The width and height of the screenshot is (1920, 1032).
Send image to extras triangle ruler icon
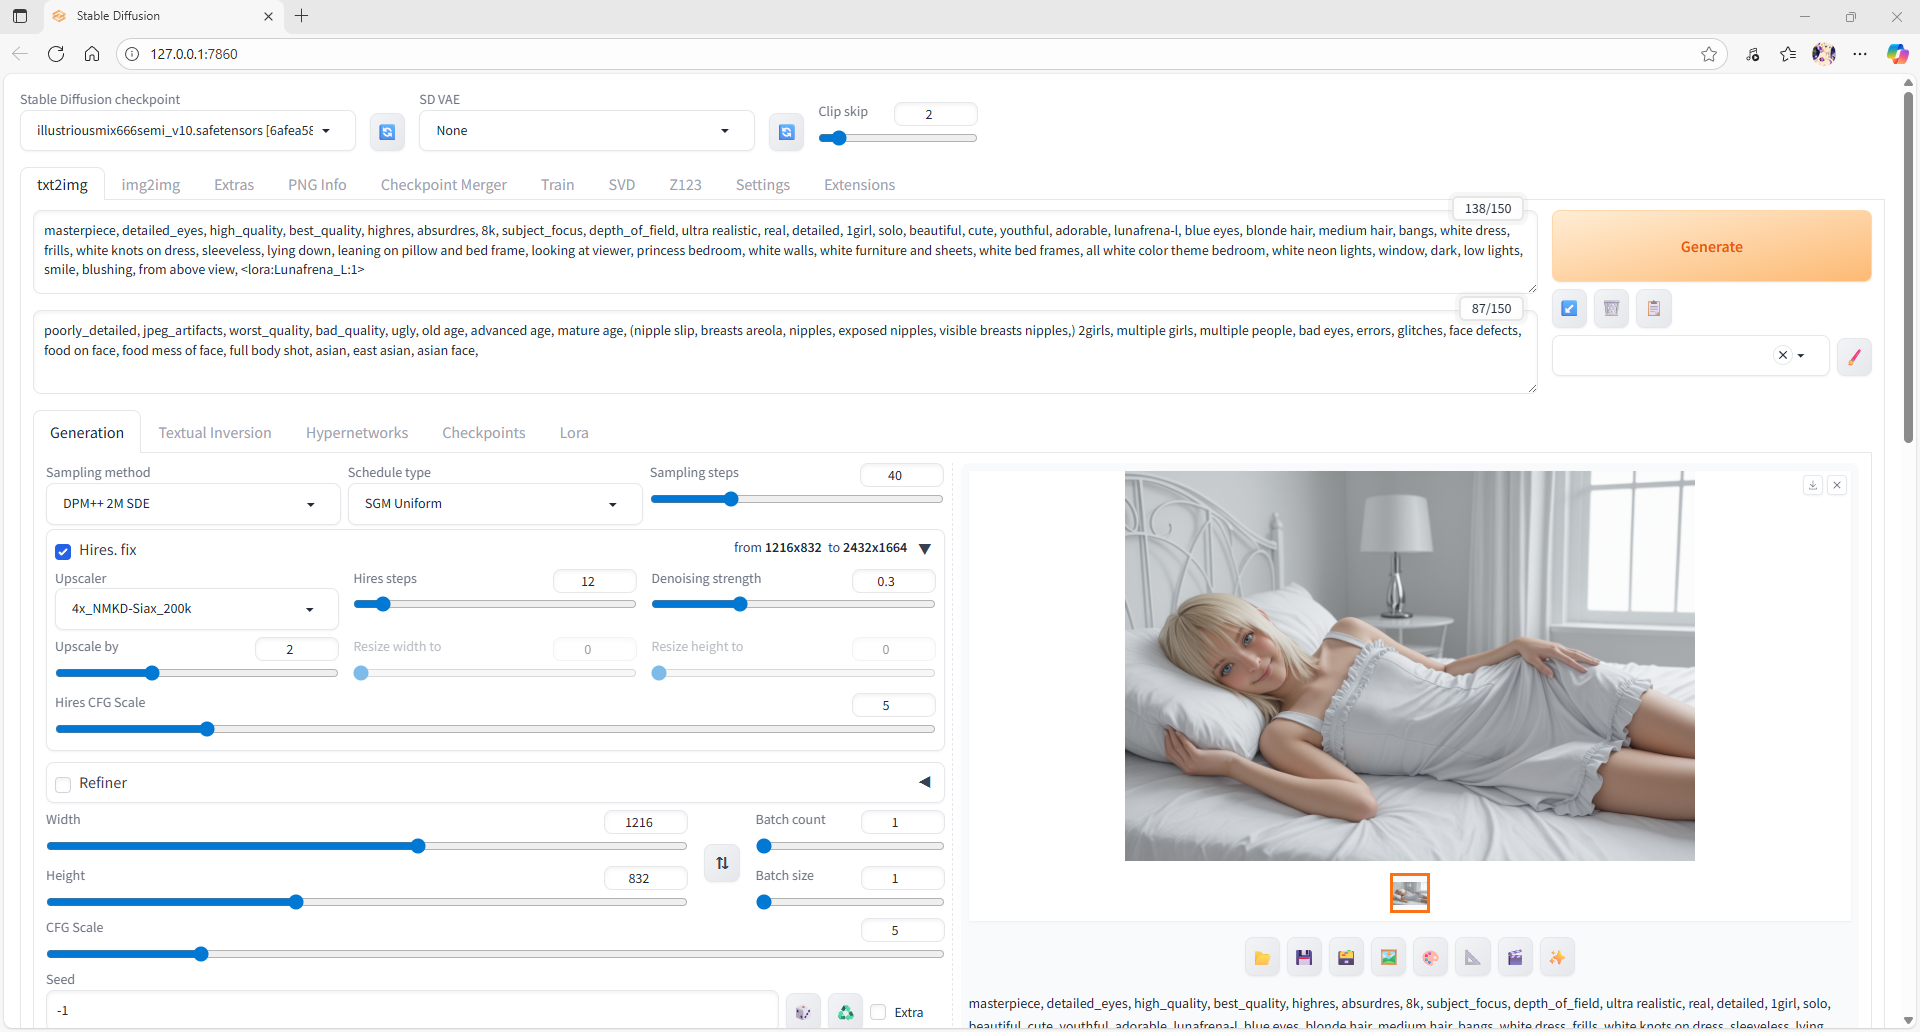(1472, 958)
